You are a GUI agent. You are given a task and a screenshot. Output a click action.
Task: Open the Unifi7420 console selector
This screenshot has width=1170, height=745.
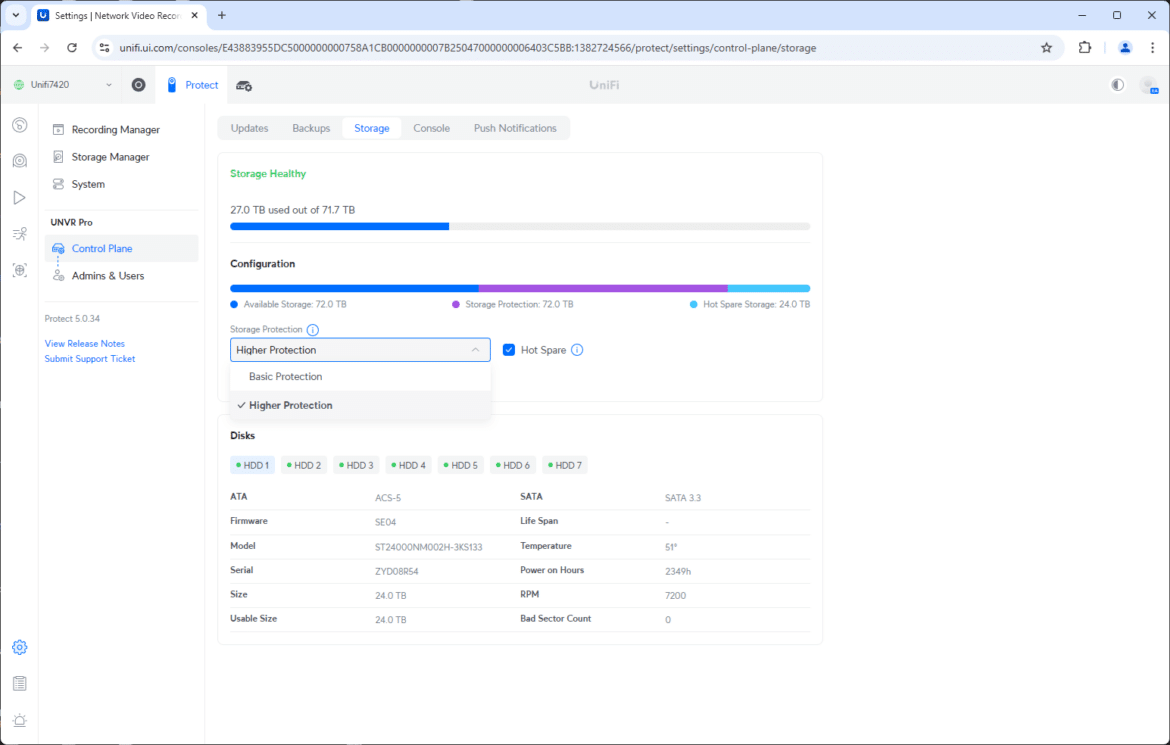tap(63, 85)
